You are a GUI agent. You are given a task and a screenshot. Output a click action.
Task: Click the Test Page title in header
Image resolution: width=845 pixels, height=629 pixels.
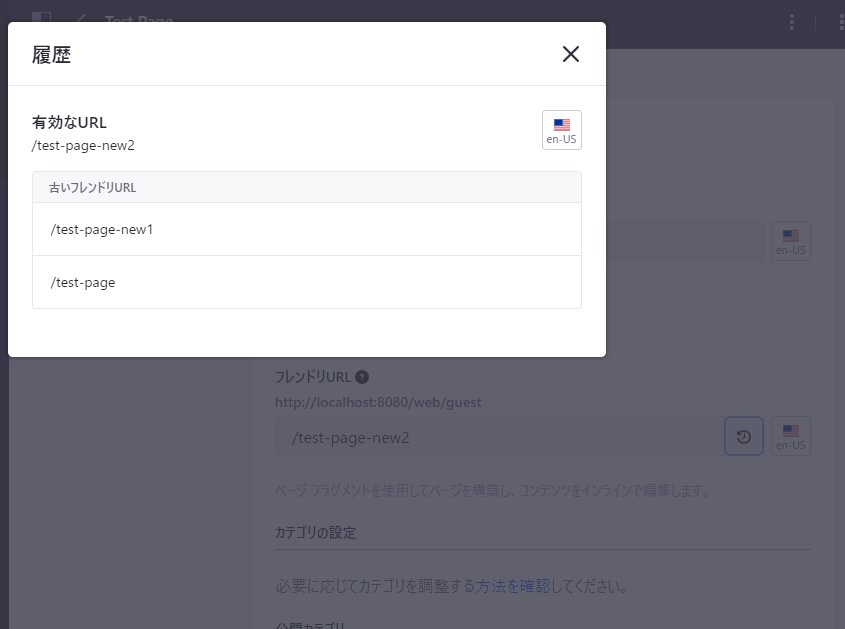click(x=139, y=20)
